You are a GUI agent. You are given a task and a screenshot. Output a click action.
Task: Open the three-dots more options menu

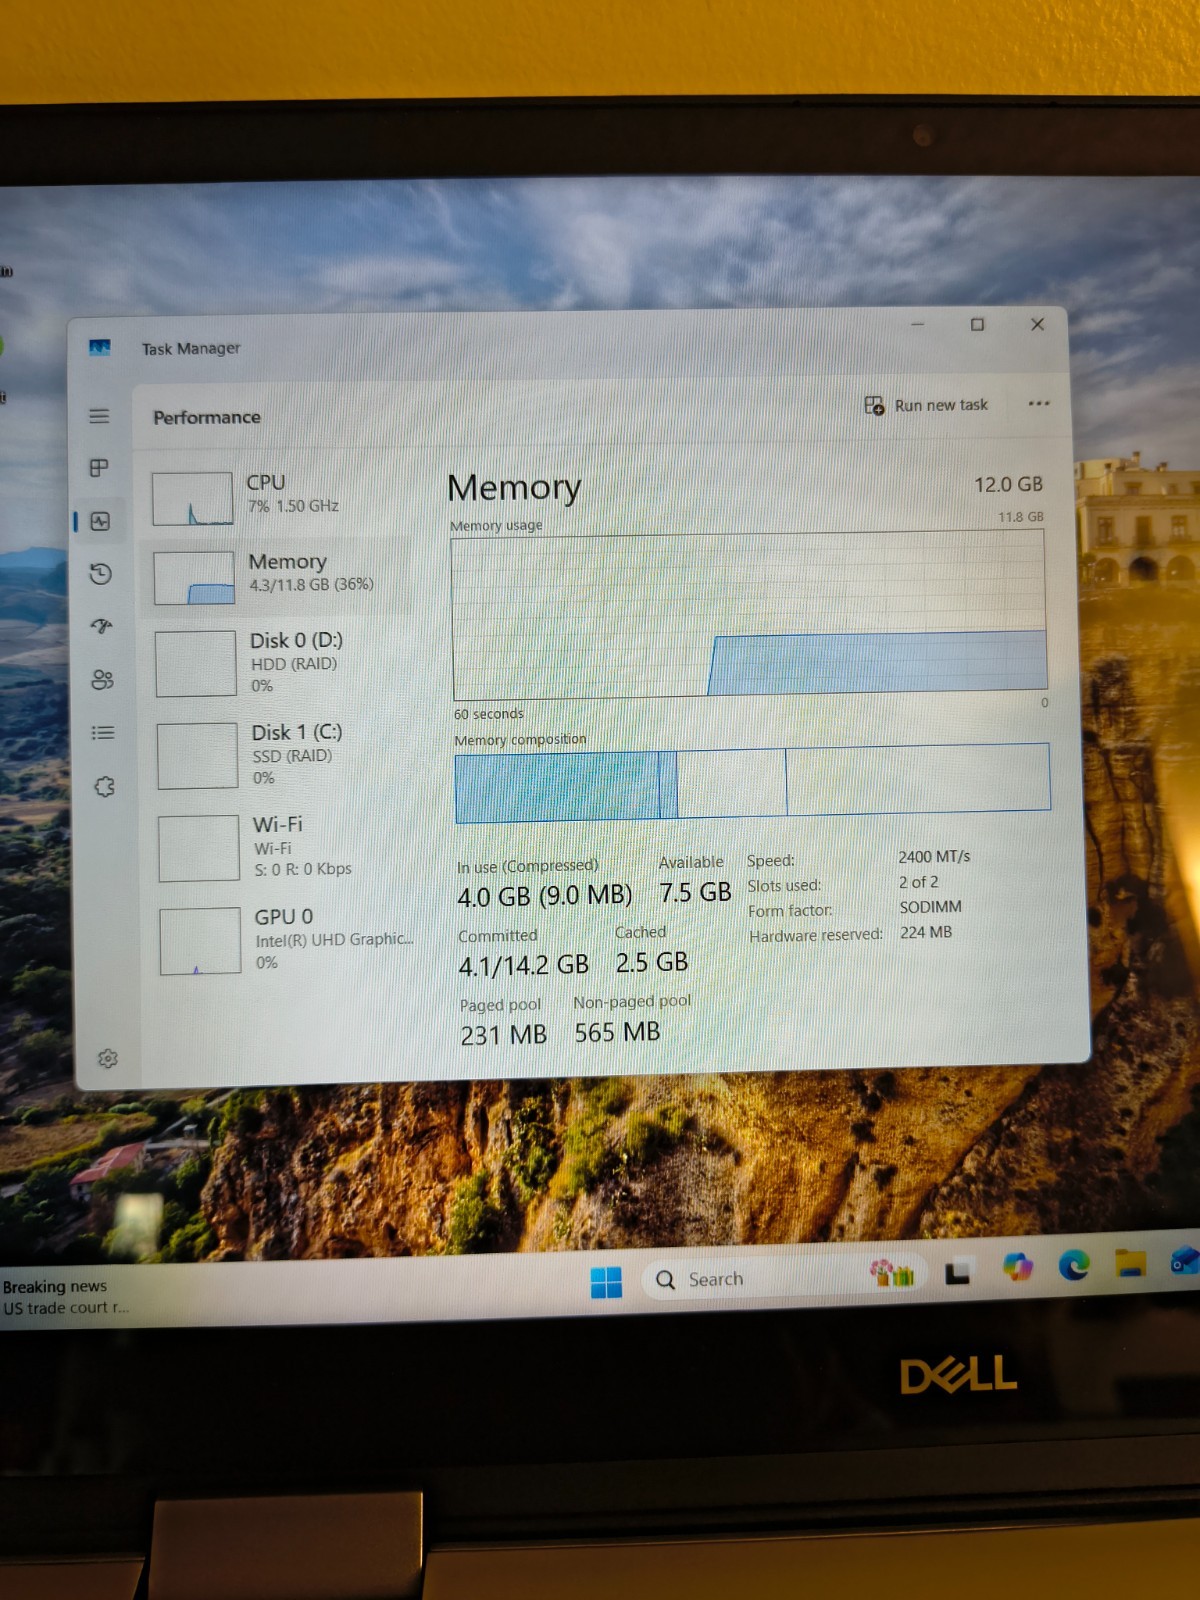pos(1039,403)
